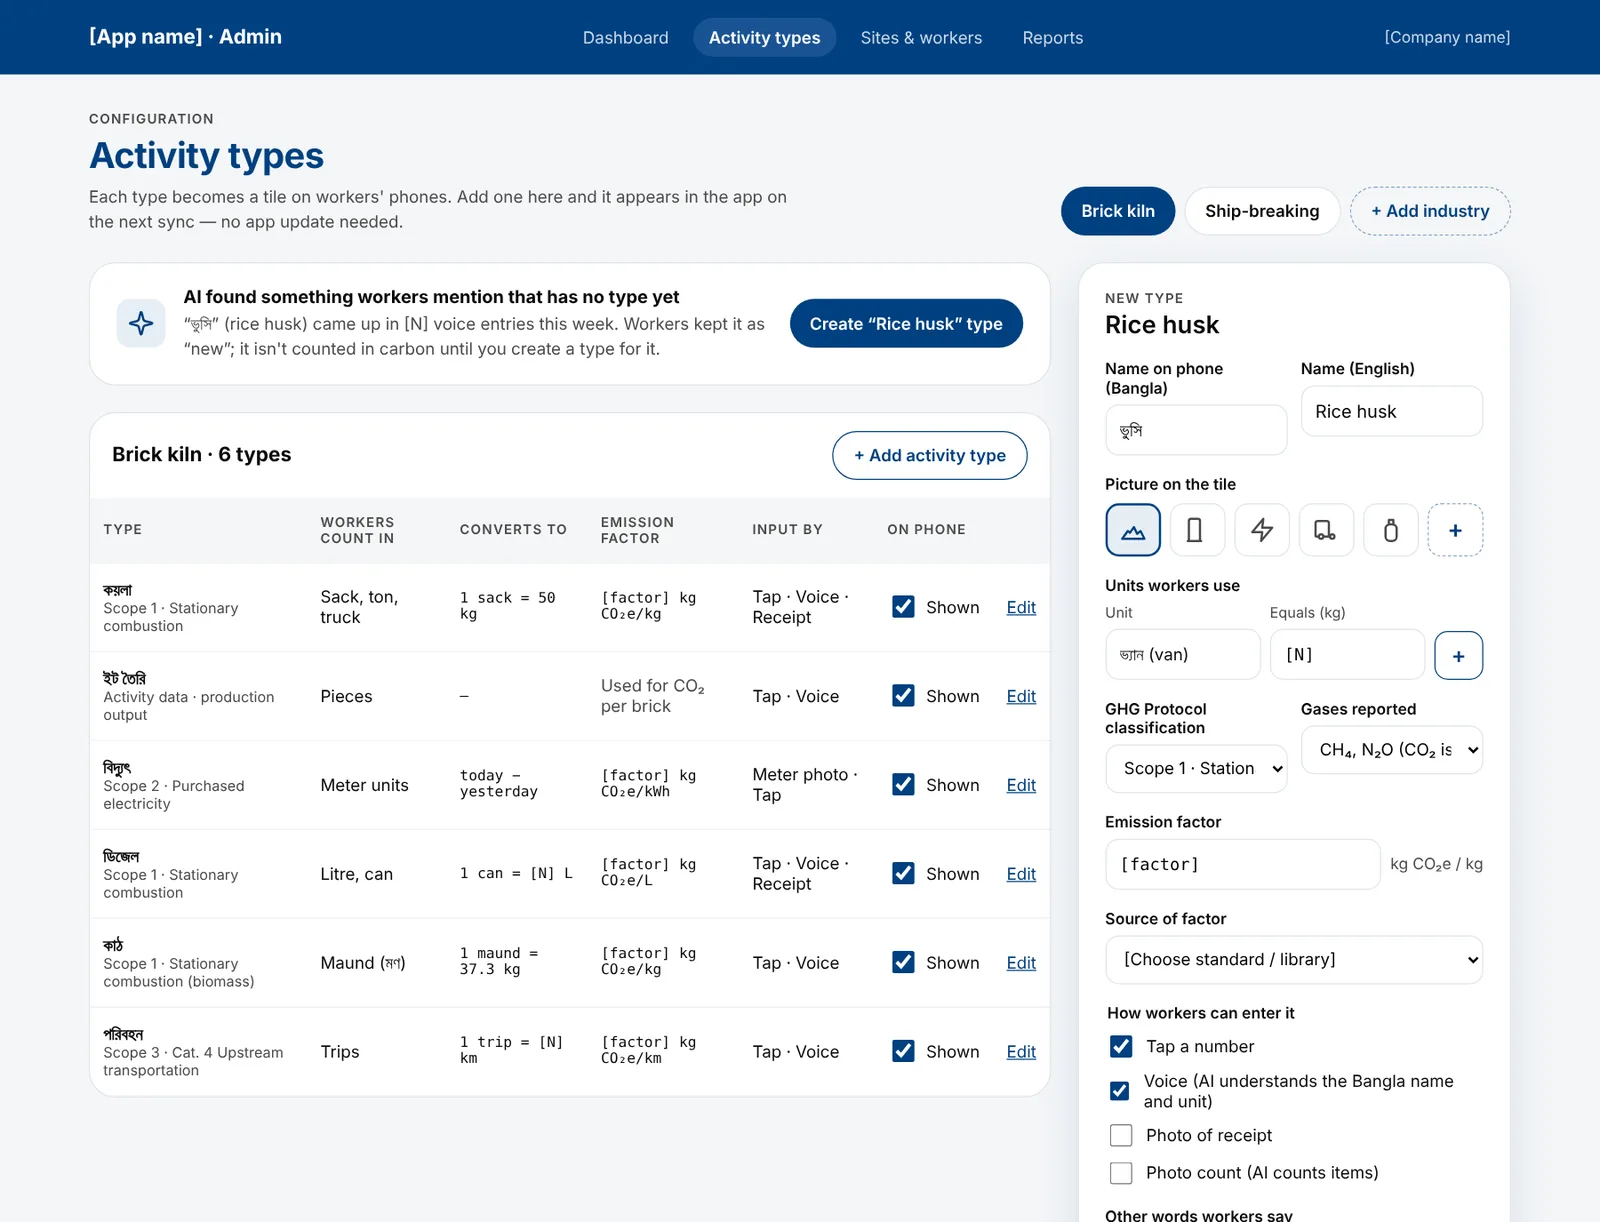This screenshot has width=1600, height=1222.
Task: Create the "Rice husk" type
Action: point(906,324)
